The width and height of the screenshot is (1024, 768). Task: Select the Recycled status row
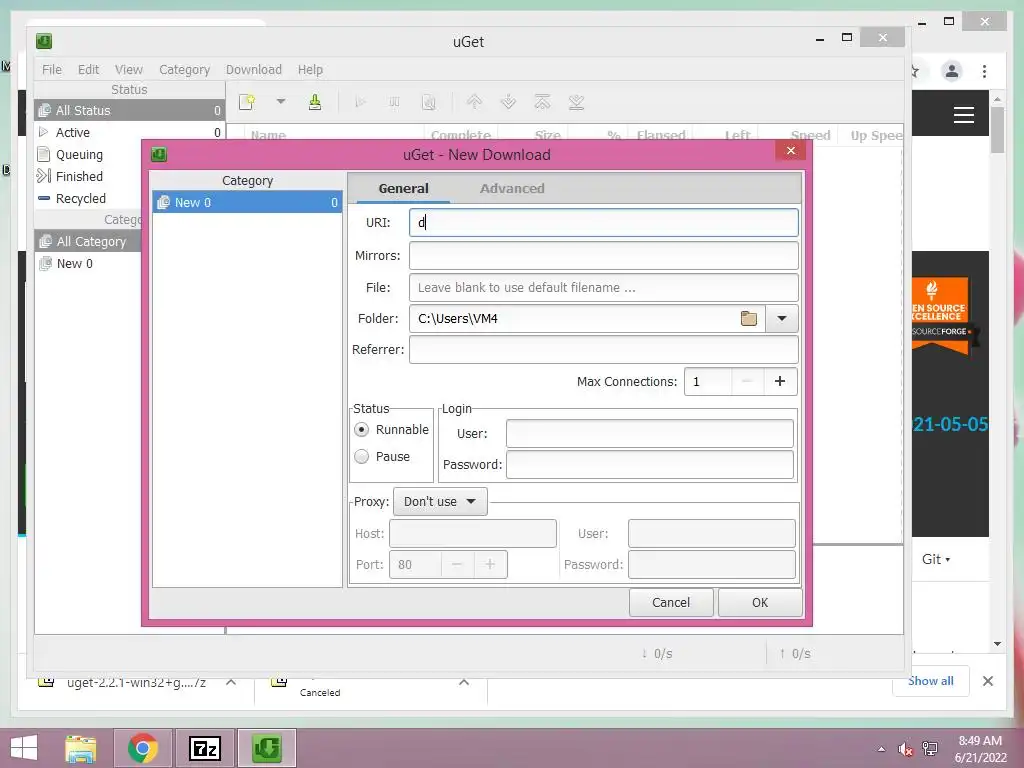[x=88, y=199]
